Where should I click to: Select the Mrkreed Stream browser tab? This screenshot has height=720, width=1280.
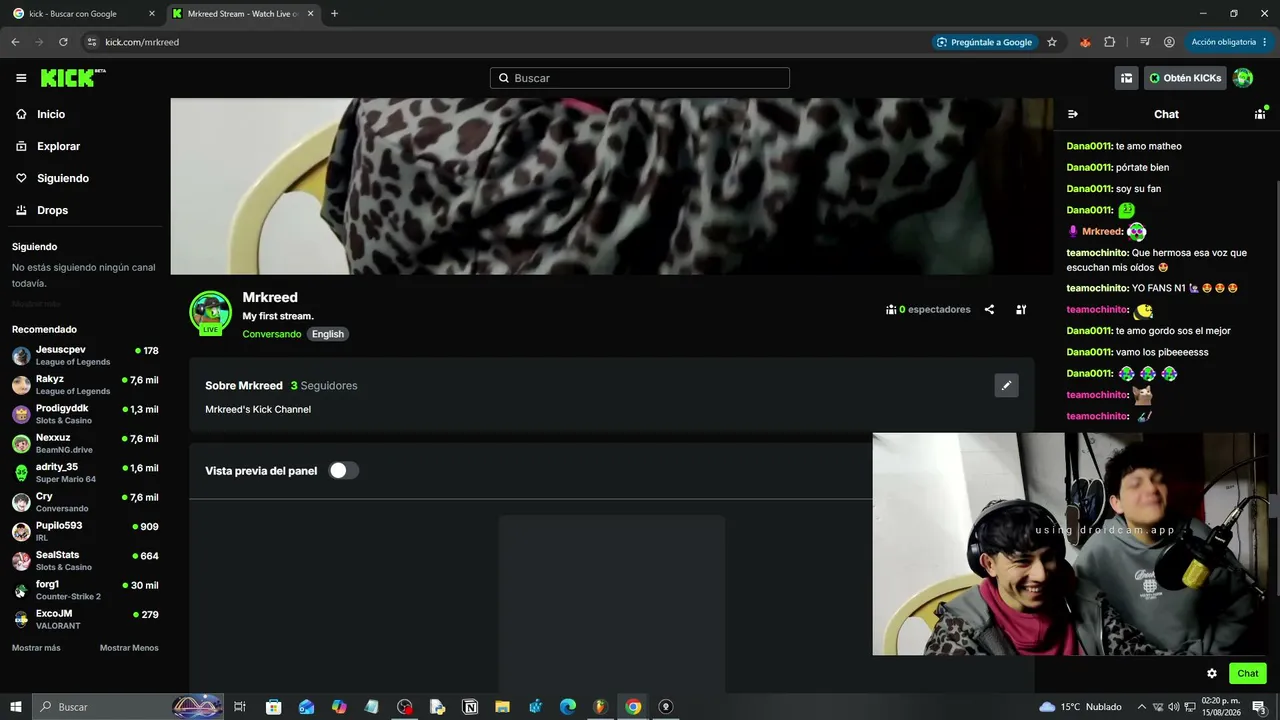click(x=243, y=14)
